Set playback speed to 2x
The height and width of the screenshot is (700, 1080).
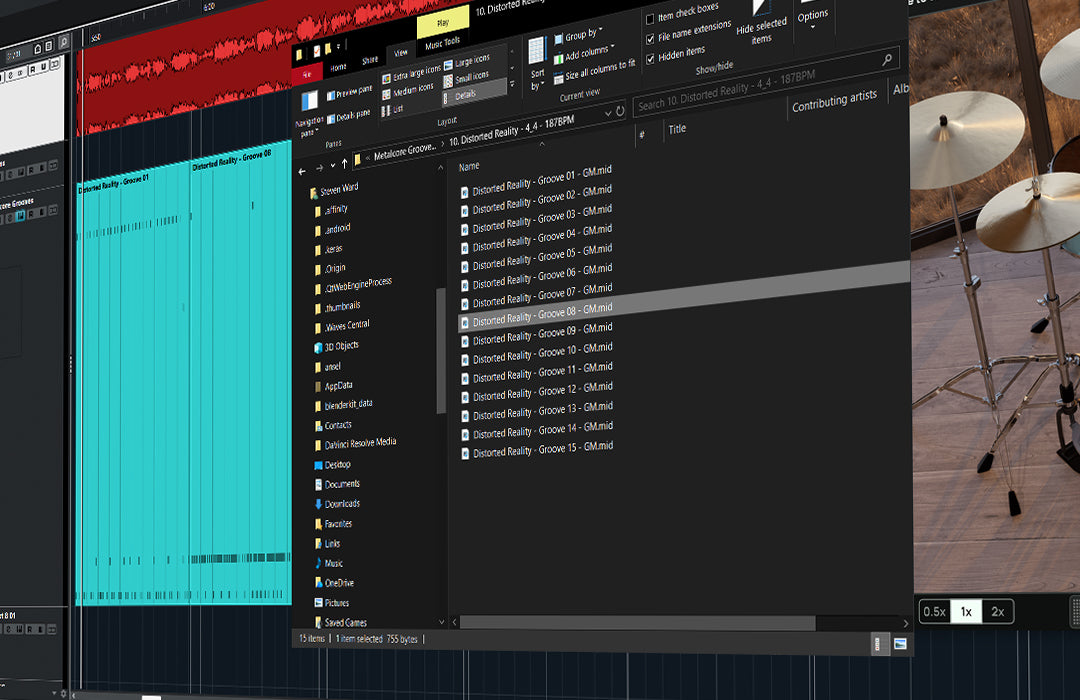[997, 611]
